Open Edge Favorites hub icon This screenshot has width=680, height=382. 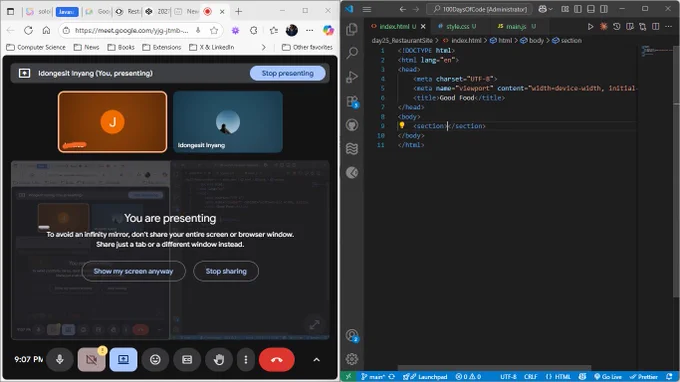(274, 30)
